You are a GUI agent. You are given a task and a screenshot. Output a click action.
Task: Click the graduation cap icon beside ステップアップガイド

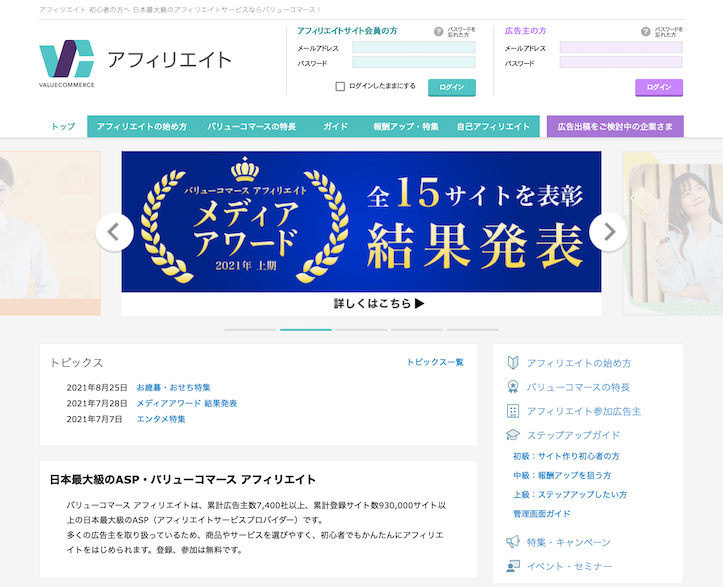coord(513,435)
